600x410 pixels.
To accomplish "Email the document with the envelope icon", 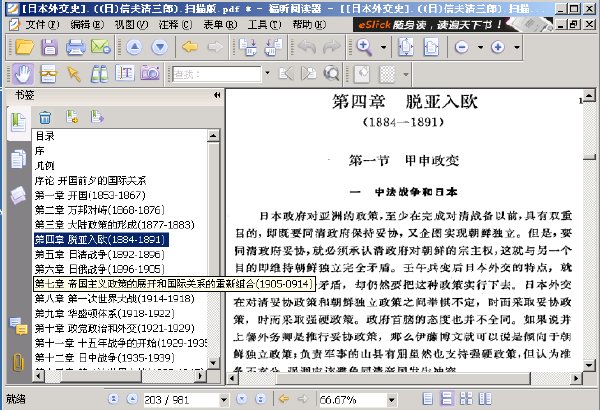I will tap(101, 47).
